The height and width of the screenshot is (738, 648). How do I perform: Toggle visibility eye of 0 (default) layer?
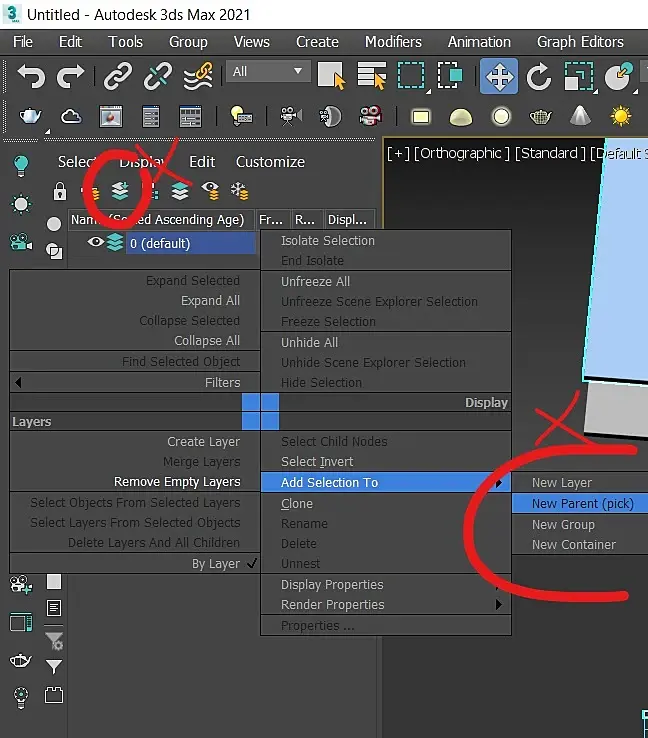click(x=96, y=242)
